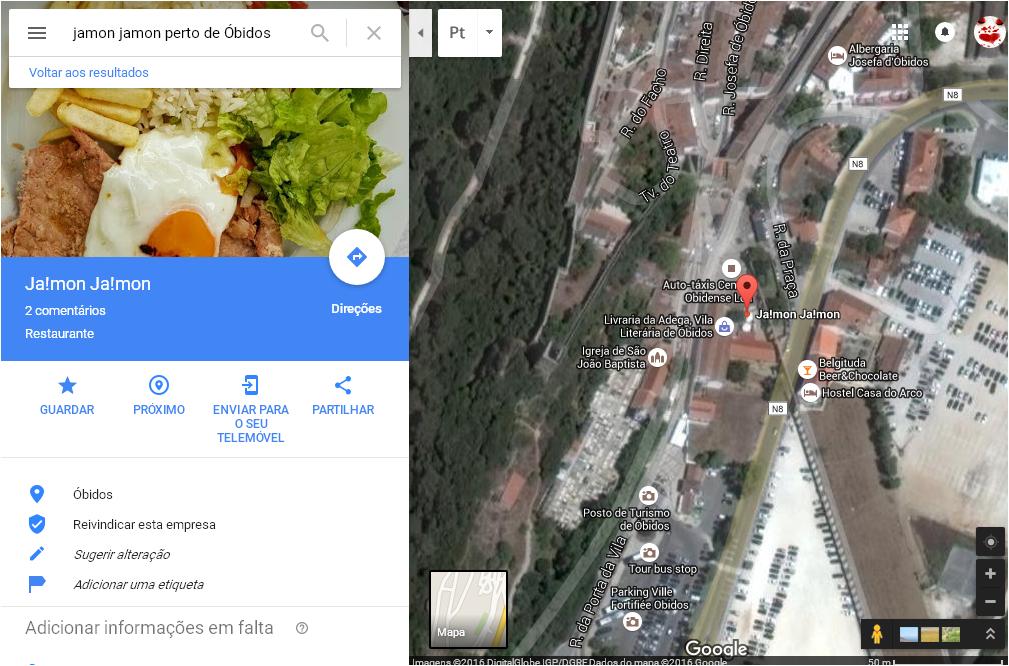This screenshot has width=1009, height=666.
Task: Open the '2 comentários' reviews link
Action: [65, 310]
